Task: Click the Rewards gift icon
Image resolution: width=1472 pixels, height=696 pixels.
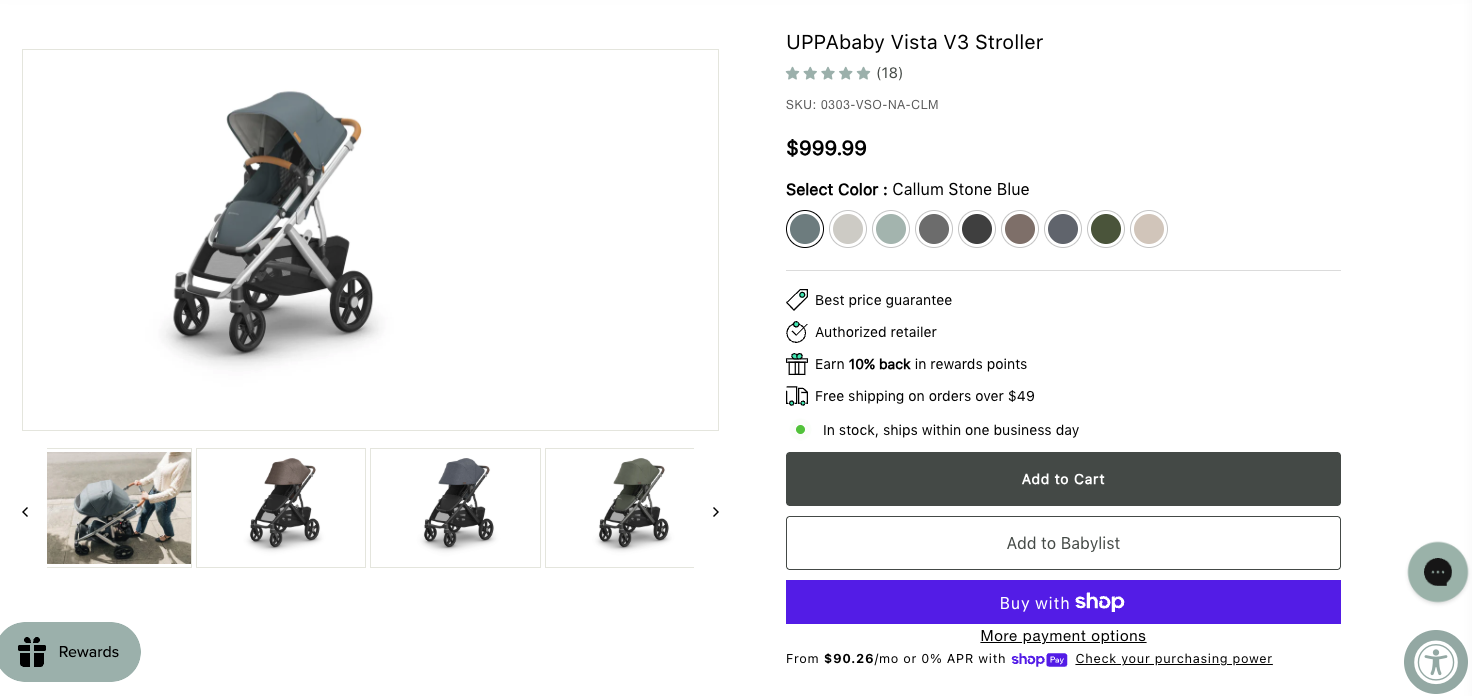Action: pyautogui.click(x=33, y=652)
